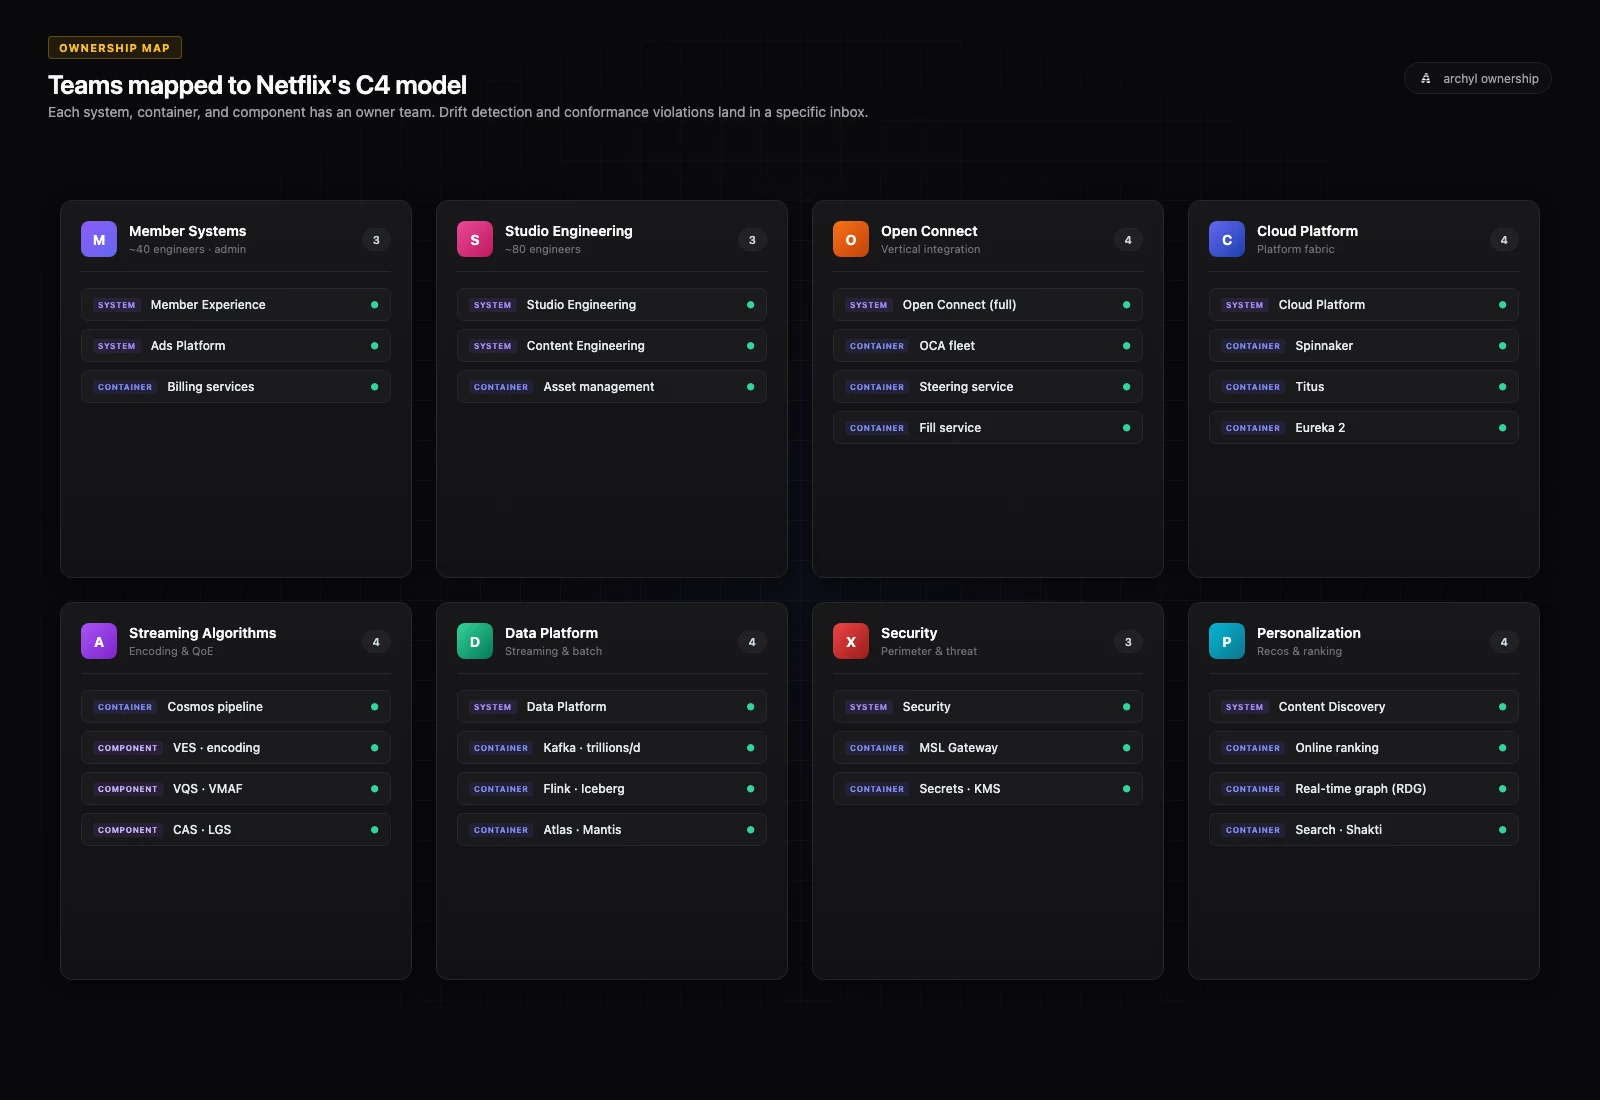This screenshot has width=1600, height=1100.
Task: Click the status dot on Kafka · trillions/d row
Action: [x=750, y=748]
